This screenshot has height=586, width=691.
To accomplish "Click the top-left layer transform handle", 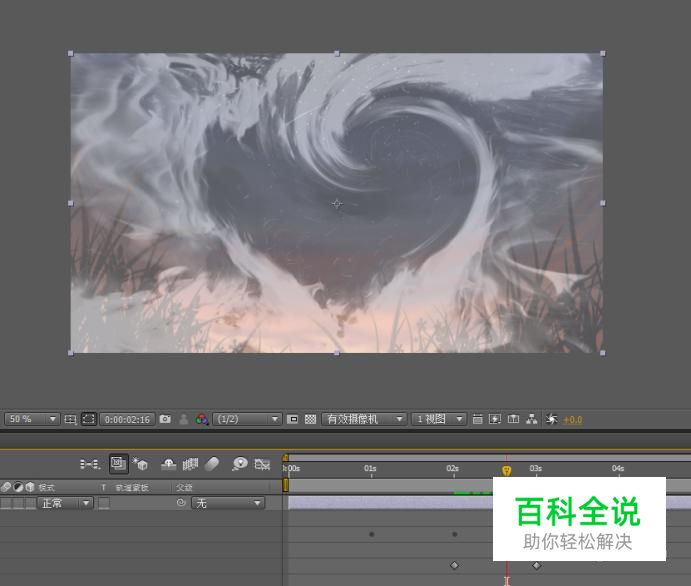I will [71, 53].
